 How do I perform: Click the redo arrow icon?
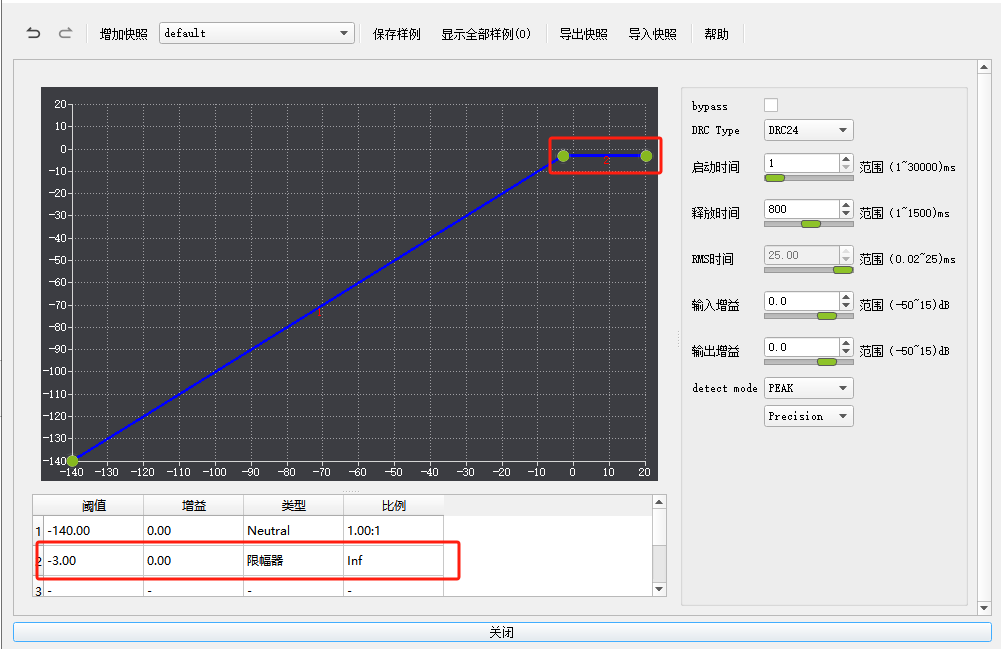65,33
